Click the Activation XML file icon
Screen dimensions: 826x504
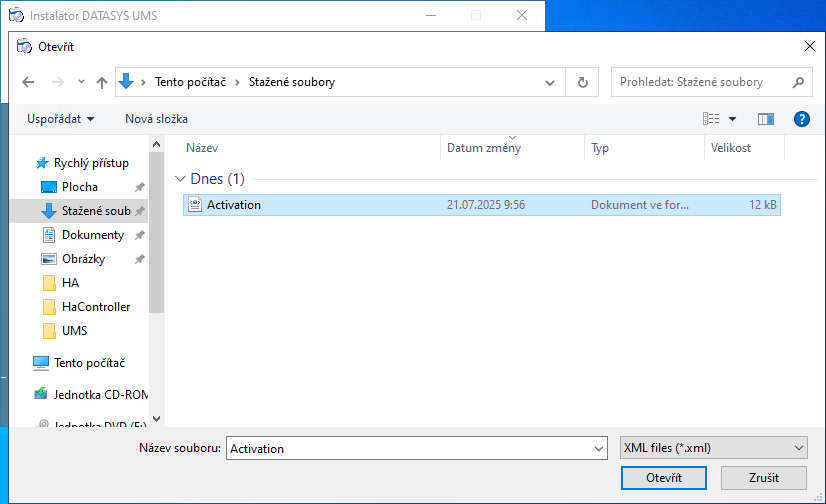(195, 205)
